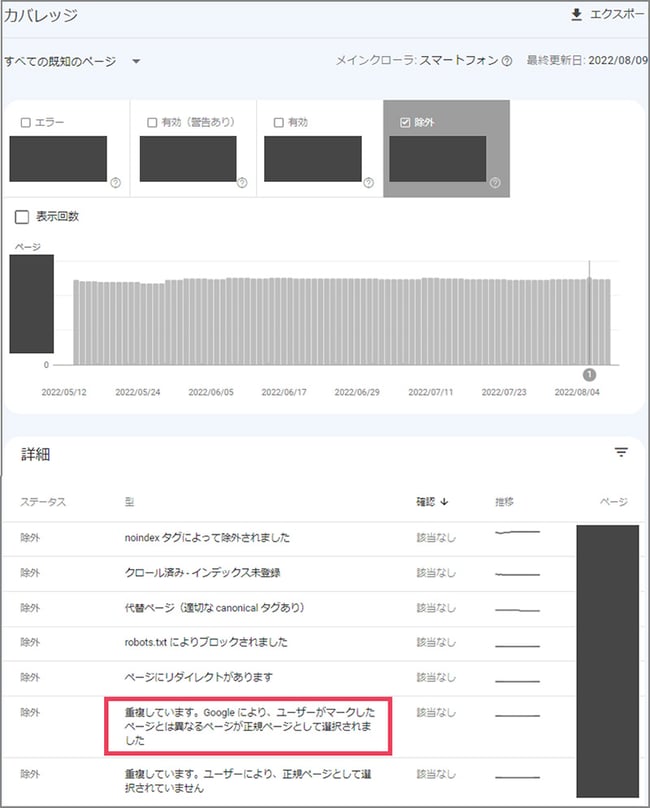Expand the すべての既知のページ dropdown
This screenshot has width=650, height=808.
point(136,62)
